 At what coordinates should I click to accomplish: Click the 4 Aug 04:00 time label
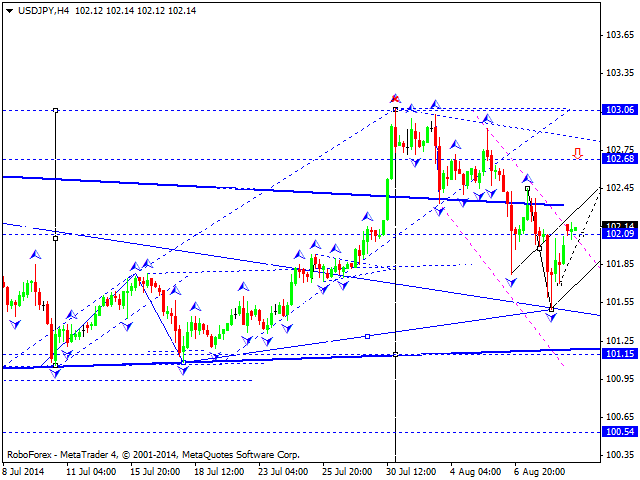pyautogui.click(x=476, y=472)
